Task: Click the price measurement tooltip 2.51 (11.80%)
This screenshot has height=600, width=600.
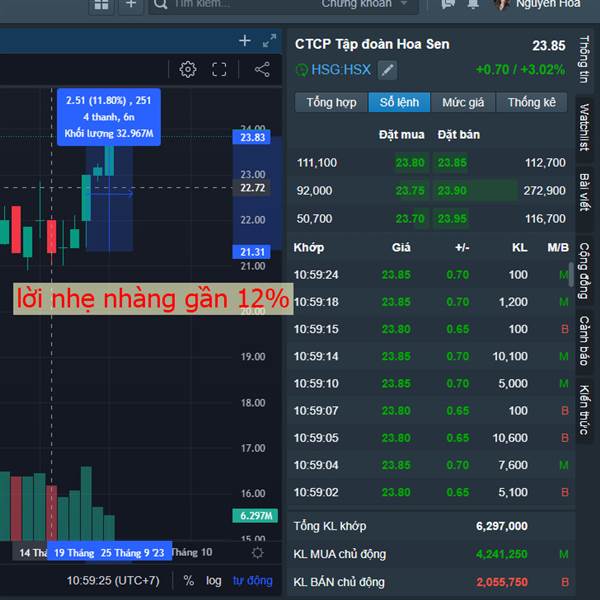Action: pos(109,117)
